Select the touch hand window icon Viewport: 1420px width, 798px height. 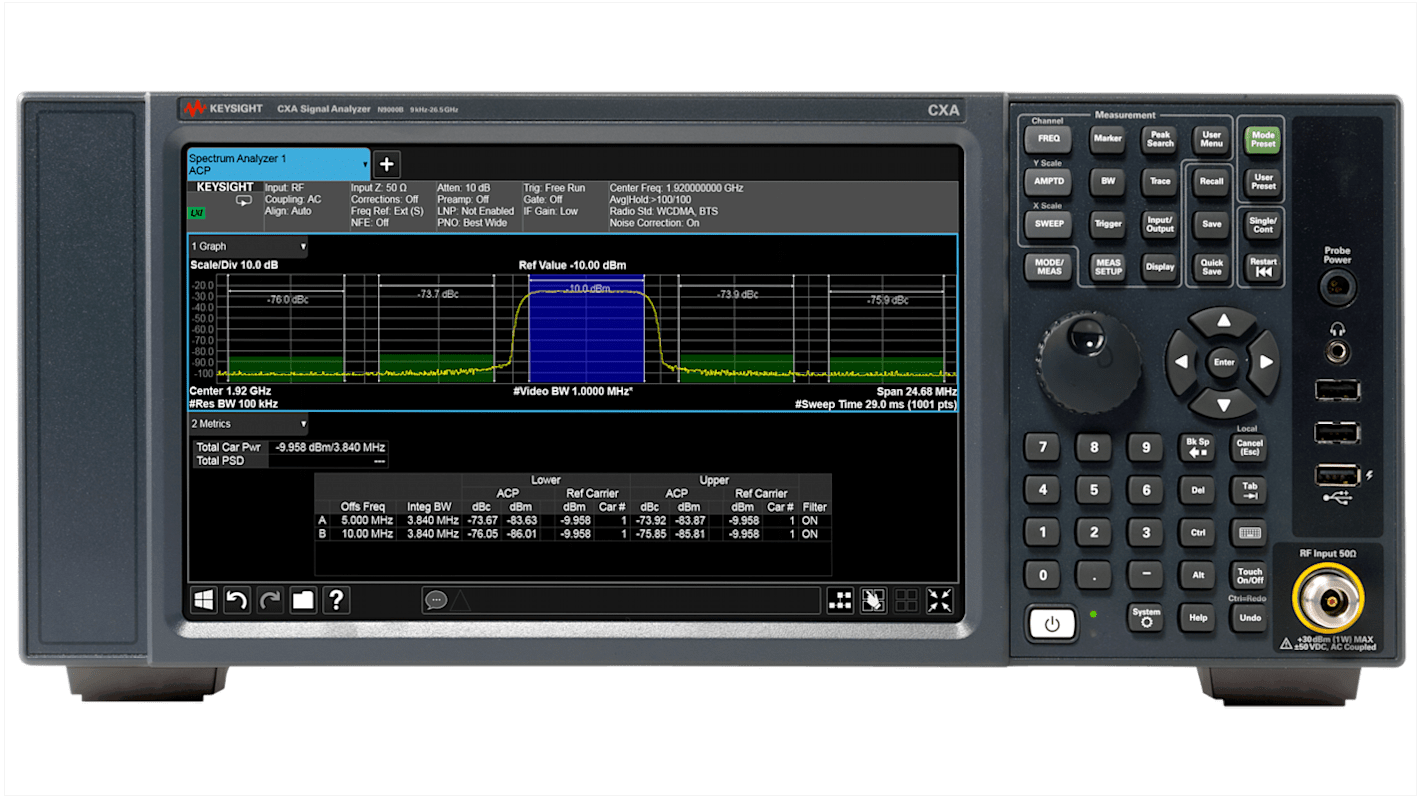coord(873,600)
